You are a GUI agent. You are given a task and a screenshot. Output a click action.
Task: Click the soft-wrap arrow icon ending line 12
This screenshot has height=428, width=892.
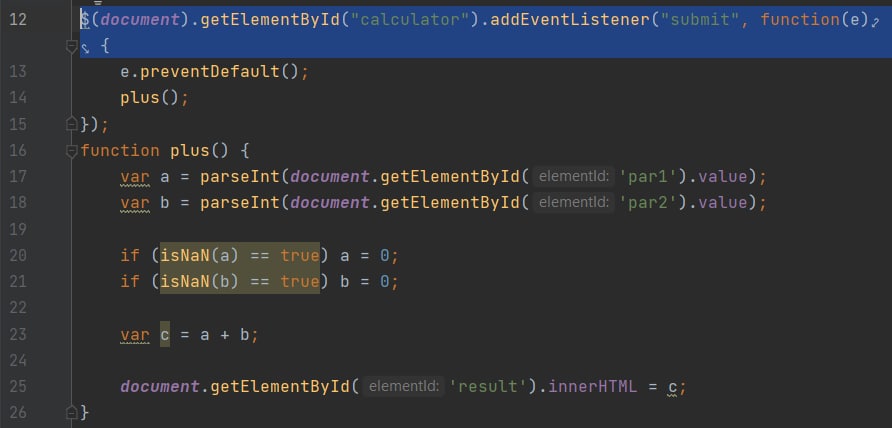point(876,22)
